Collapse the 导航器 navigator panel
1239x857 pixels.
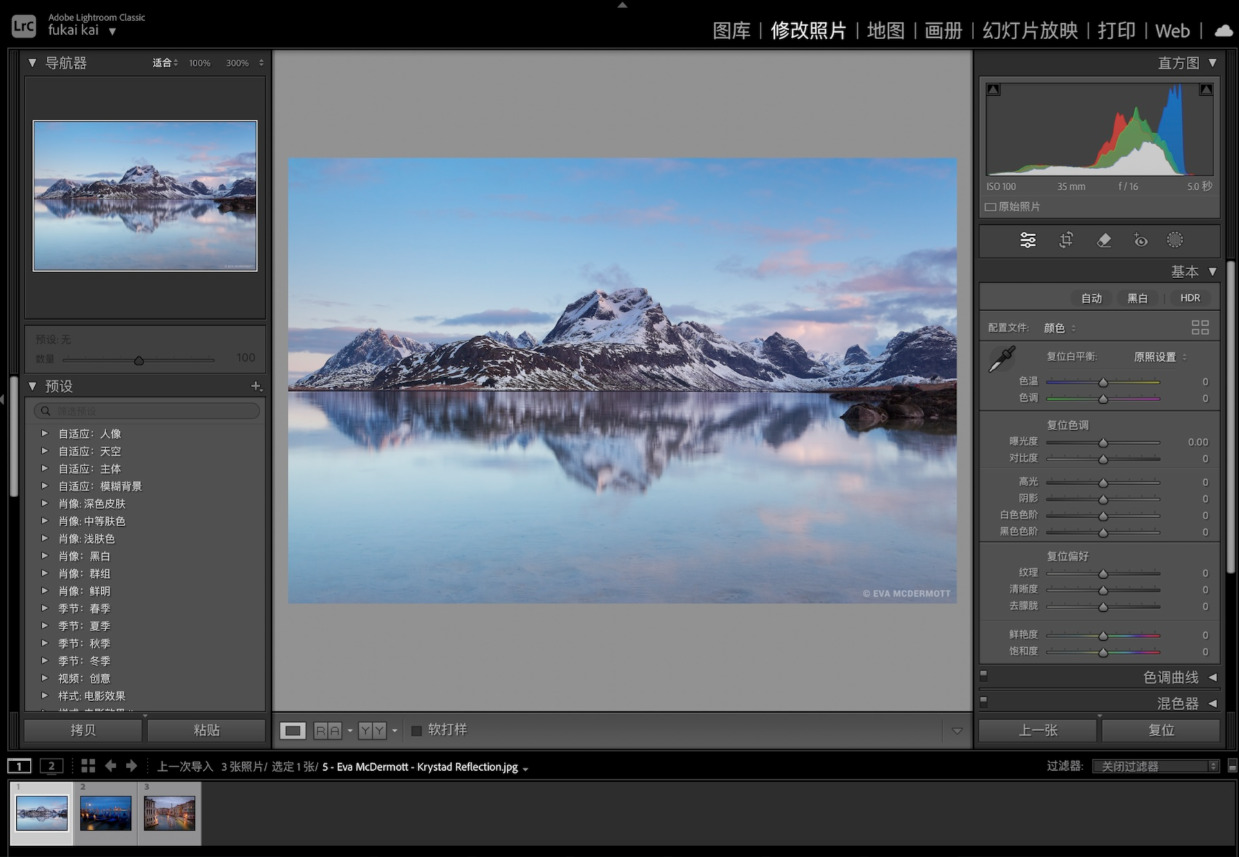point(32,63)
